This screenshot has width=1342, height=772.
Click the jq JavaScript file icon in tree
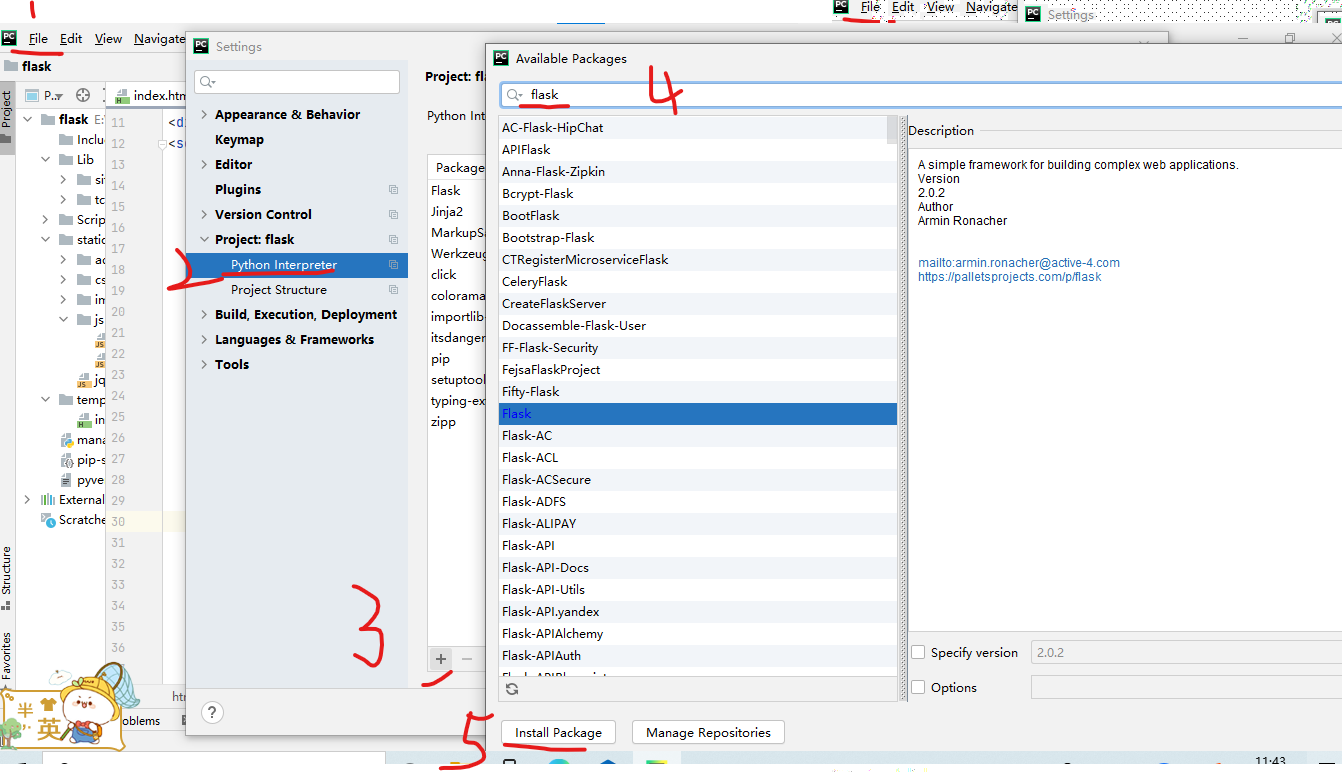coord(84,381)
